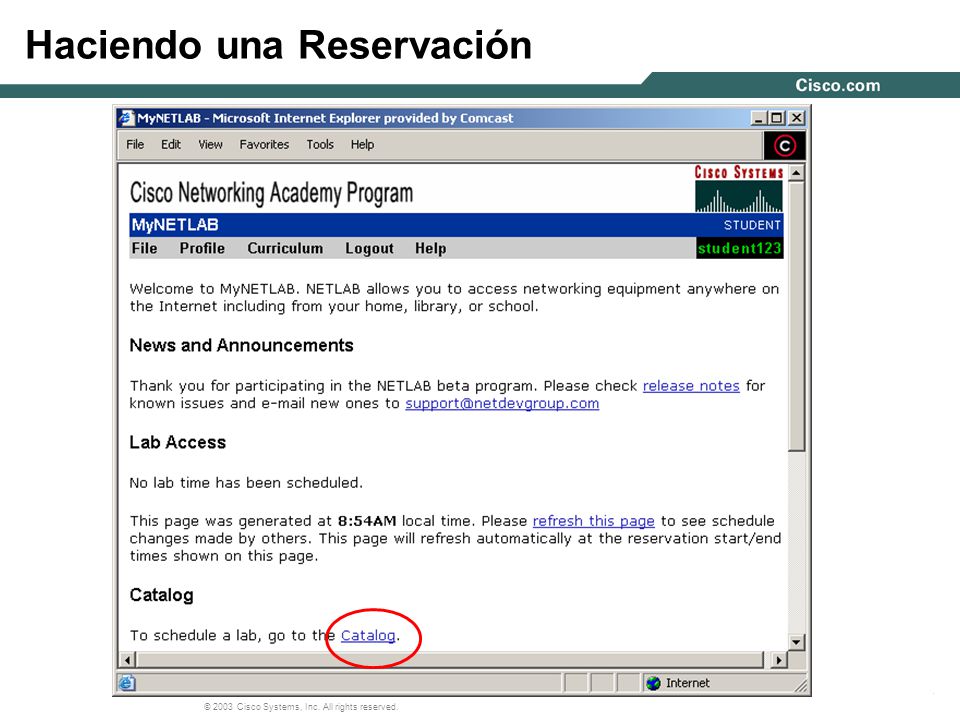The image size is (960, 720).
Task: Maximize the MyNETLAB browser window
Action: tap(777, 118)
